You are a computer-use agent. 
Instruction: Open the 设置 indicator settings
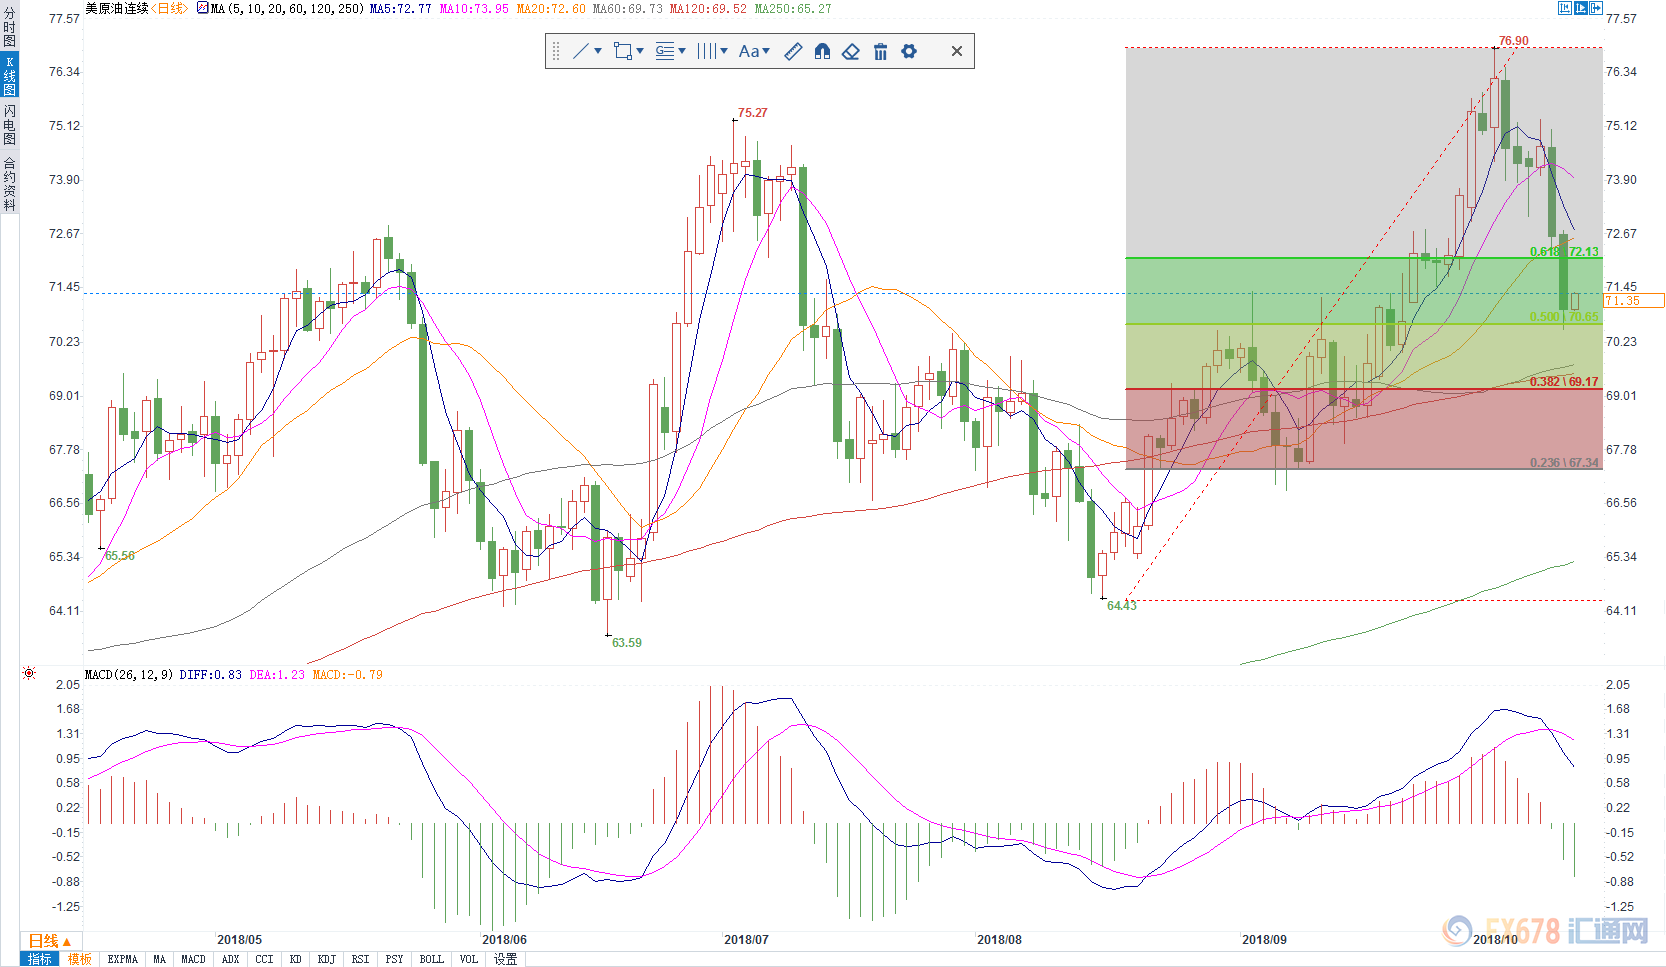coord(506,959)
